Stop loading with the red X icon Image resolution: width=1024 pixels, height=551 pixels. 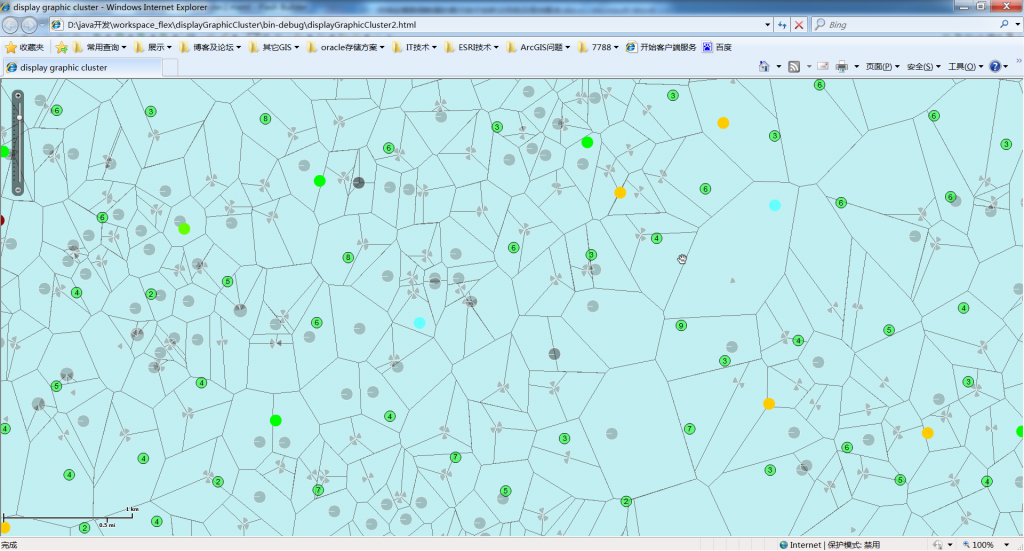[x=799, y=25]
